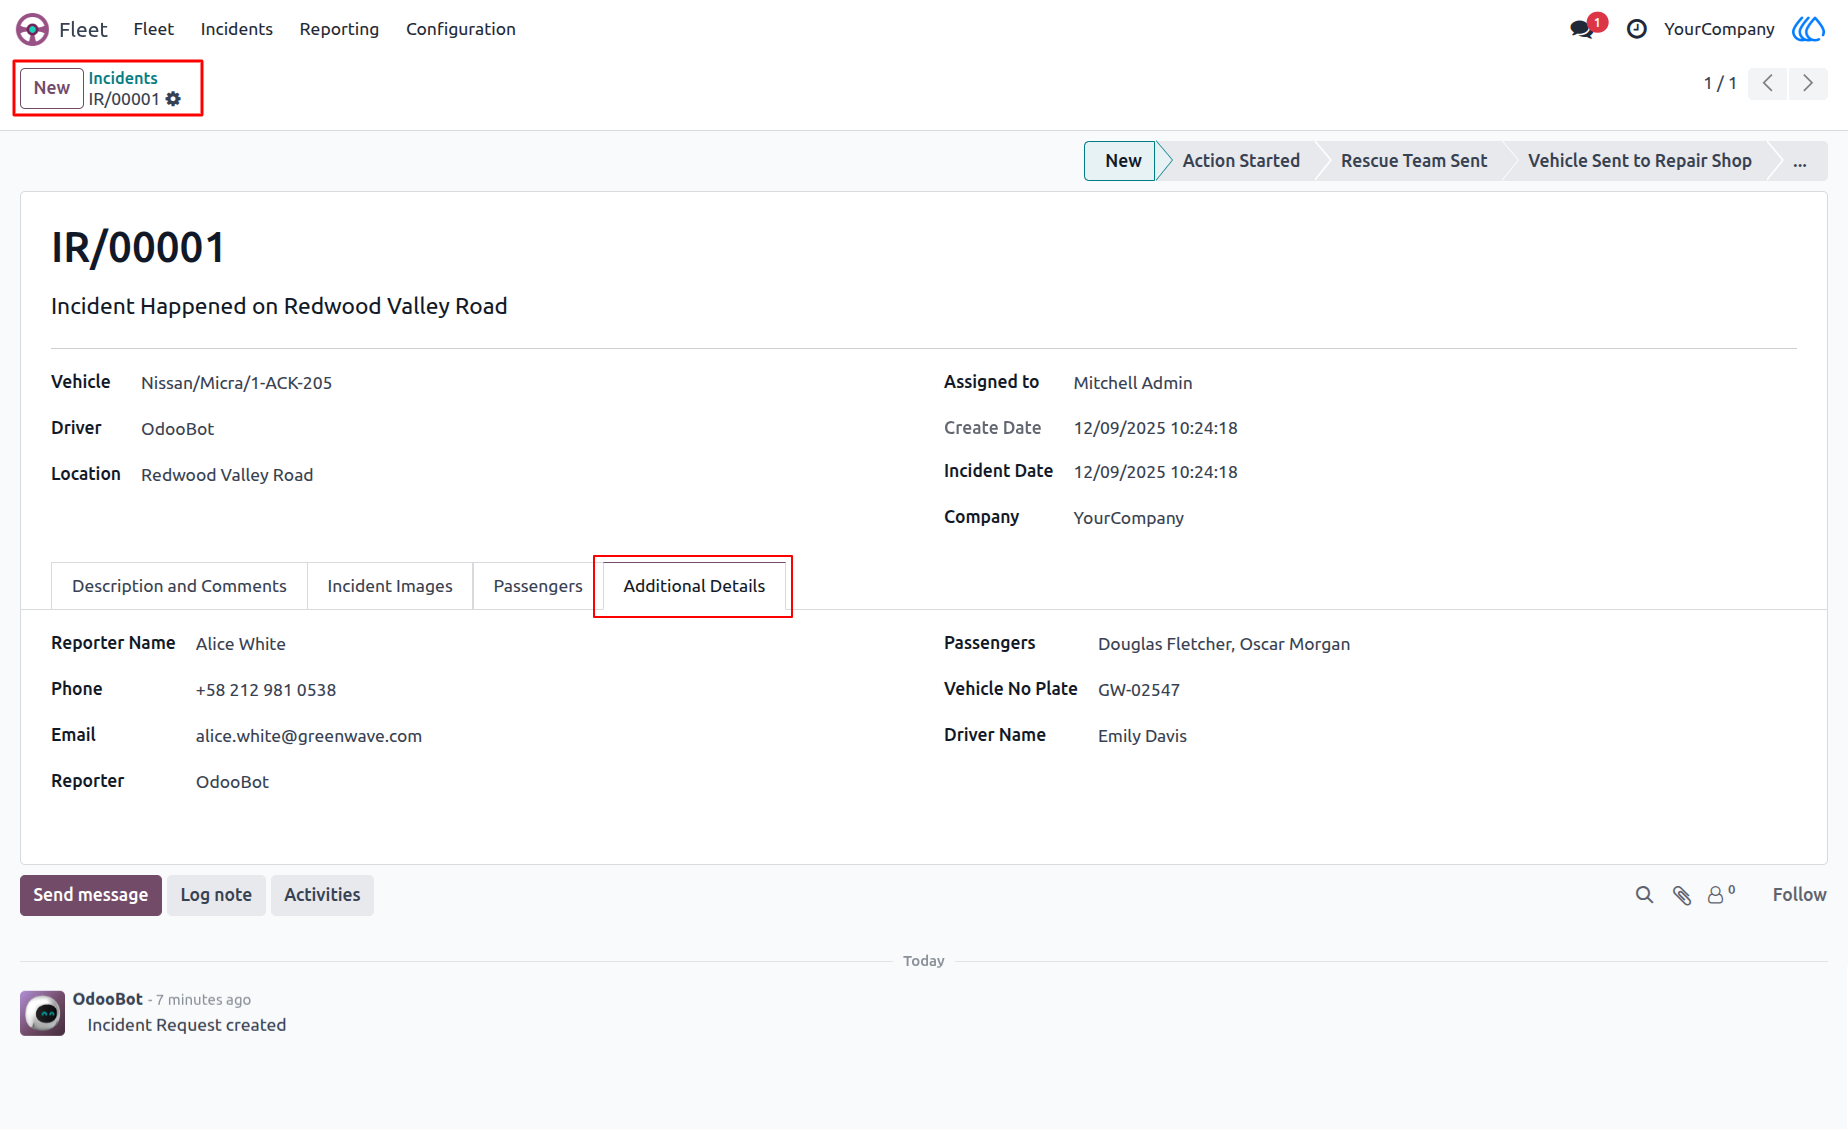The width and height of the screenshot is (1848, 1131).
Task: Open Driver field showing OdooBot
Action: coord(177,429)
